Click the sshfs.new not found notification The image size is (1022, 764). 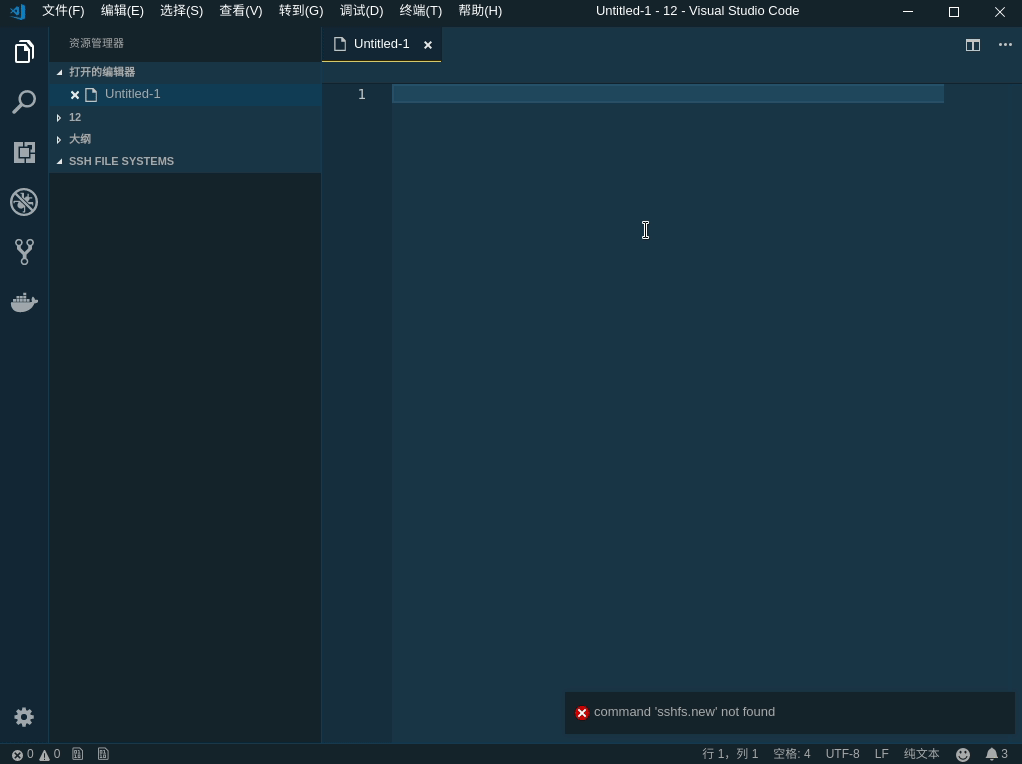pyautogui.click(x=789, y=713)
